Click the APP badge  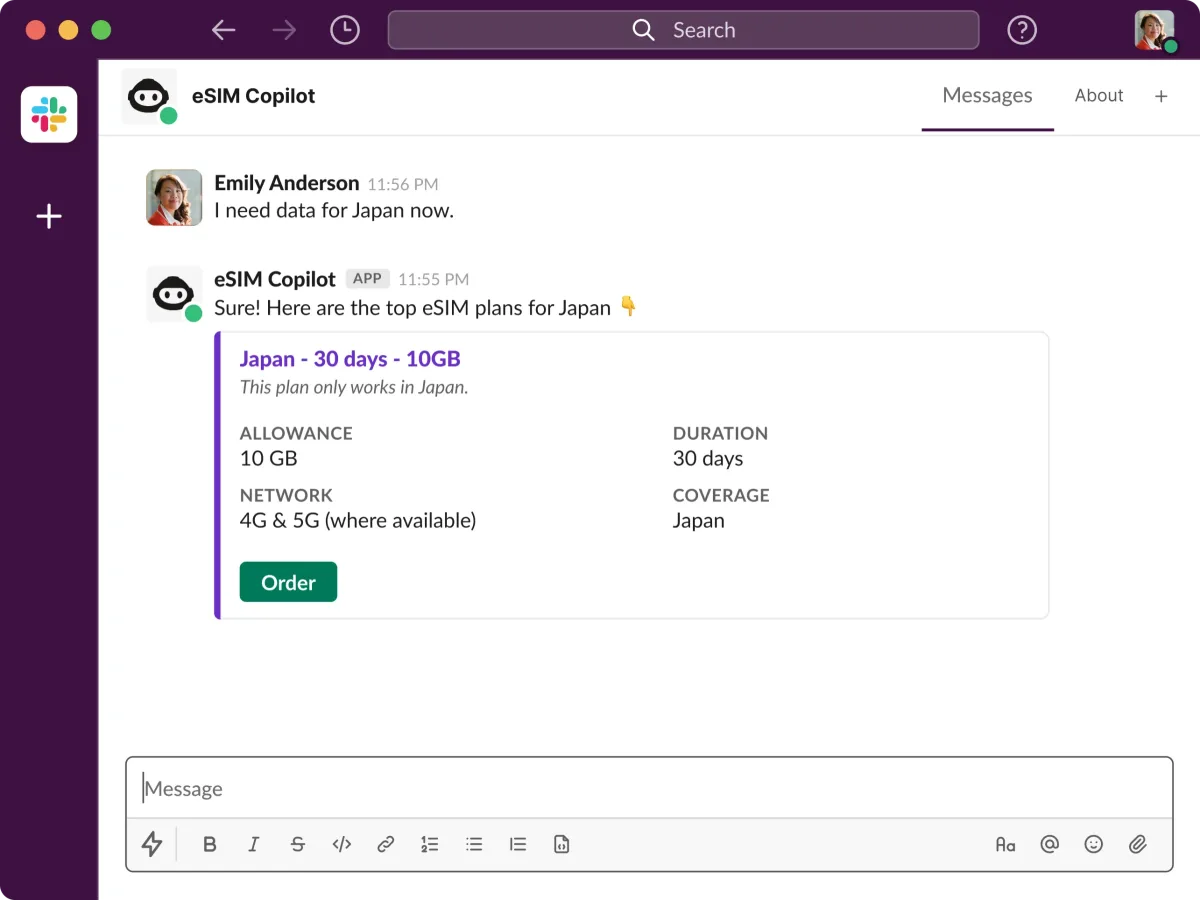367,279
